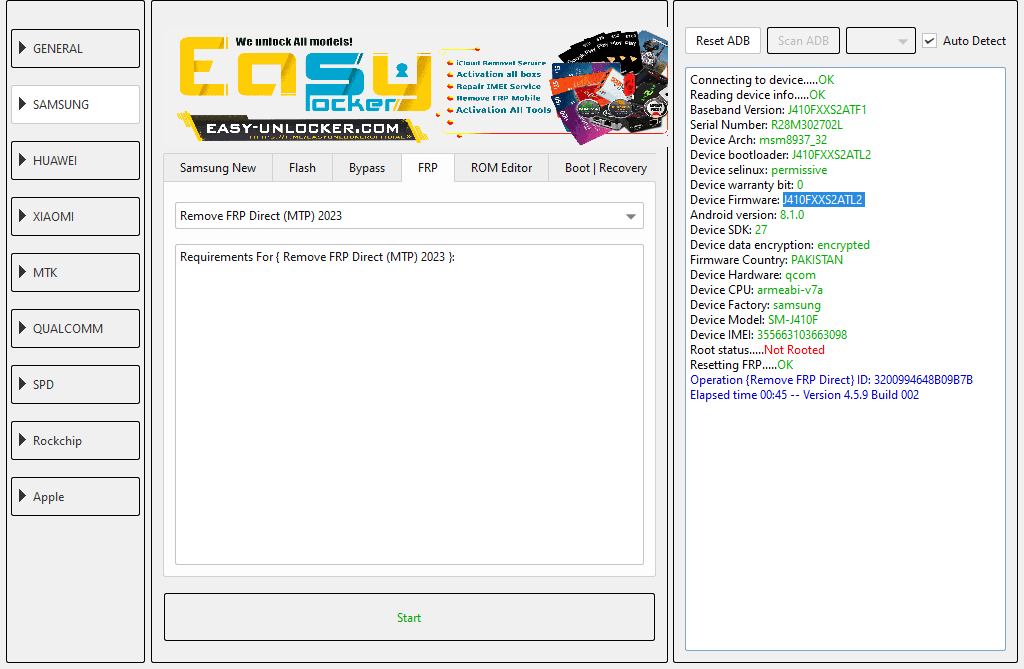Expand the SPD section
Image resolution: width=1024 pixels, height=669 pixels.
[75, 385]
